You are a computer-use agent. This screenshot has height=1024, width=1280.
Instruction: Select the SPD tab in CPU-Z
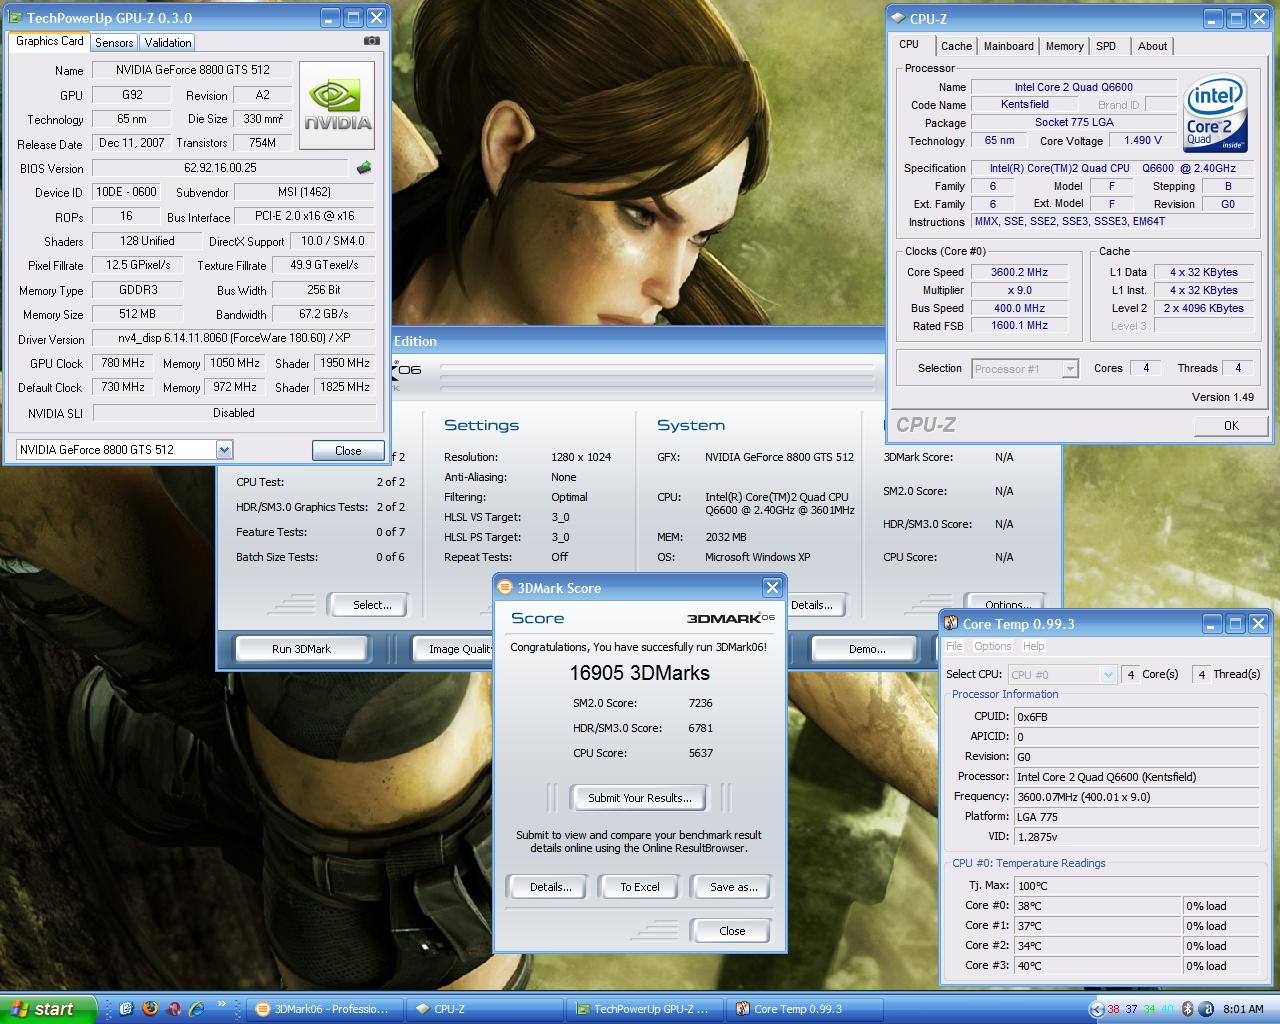pyautogui.click(x=1106, y=46)
